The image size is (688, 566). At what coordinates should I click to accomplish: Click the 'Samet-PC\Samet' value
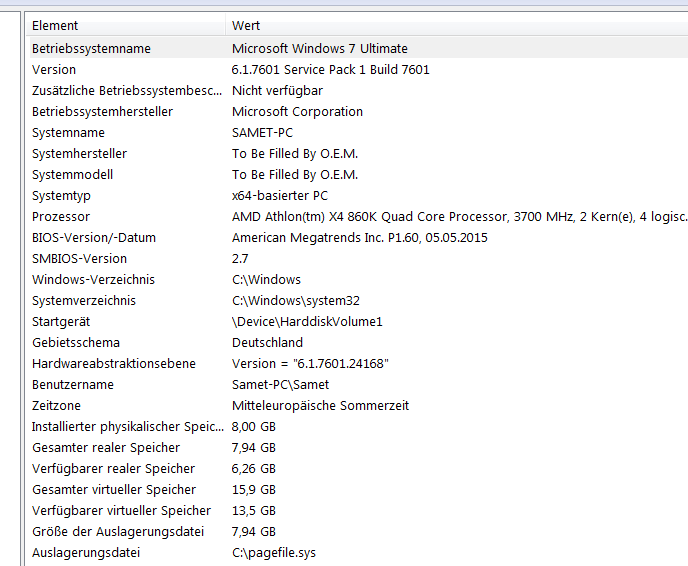pos(280,385)
